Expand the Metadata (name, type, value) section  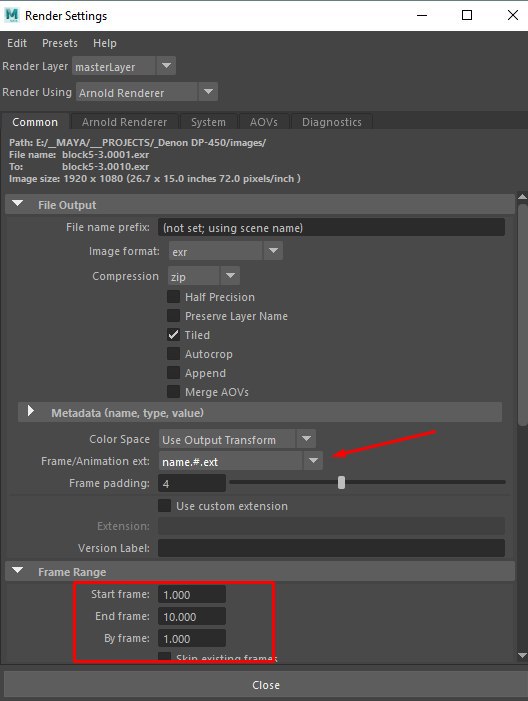point(30,411)
